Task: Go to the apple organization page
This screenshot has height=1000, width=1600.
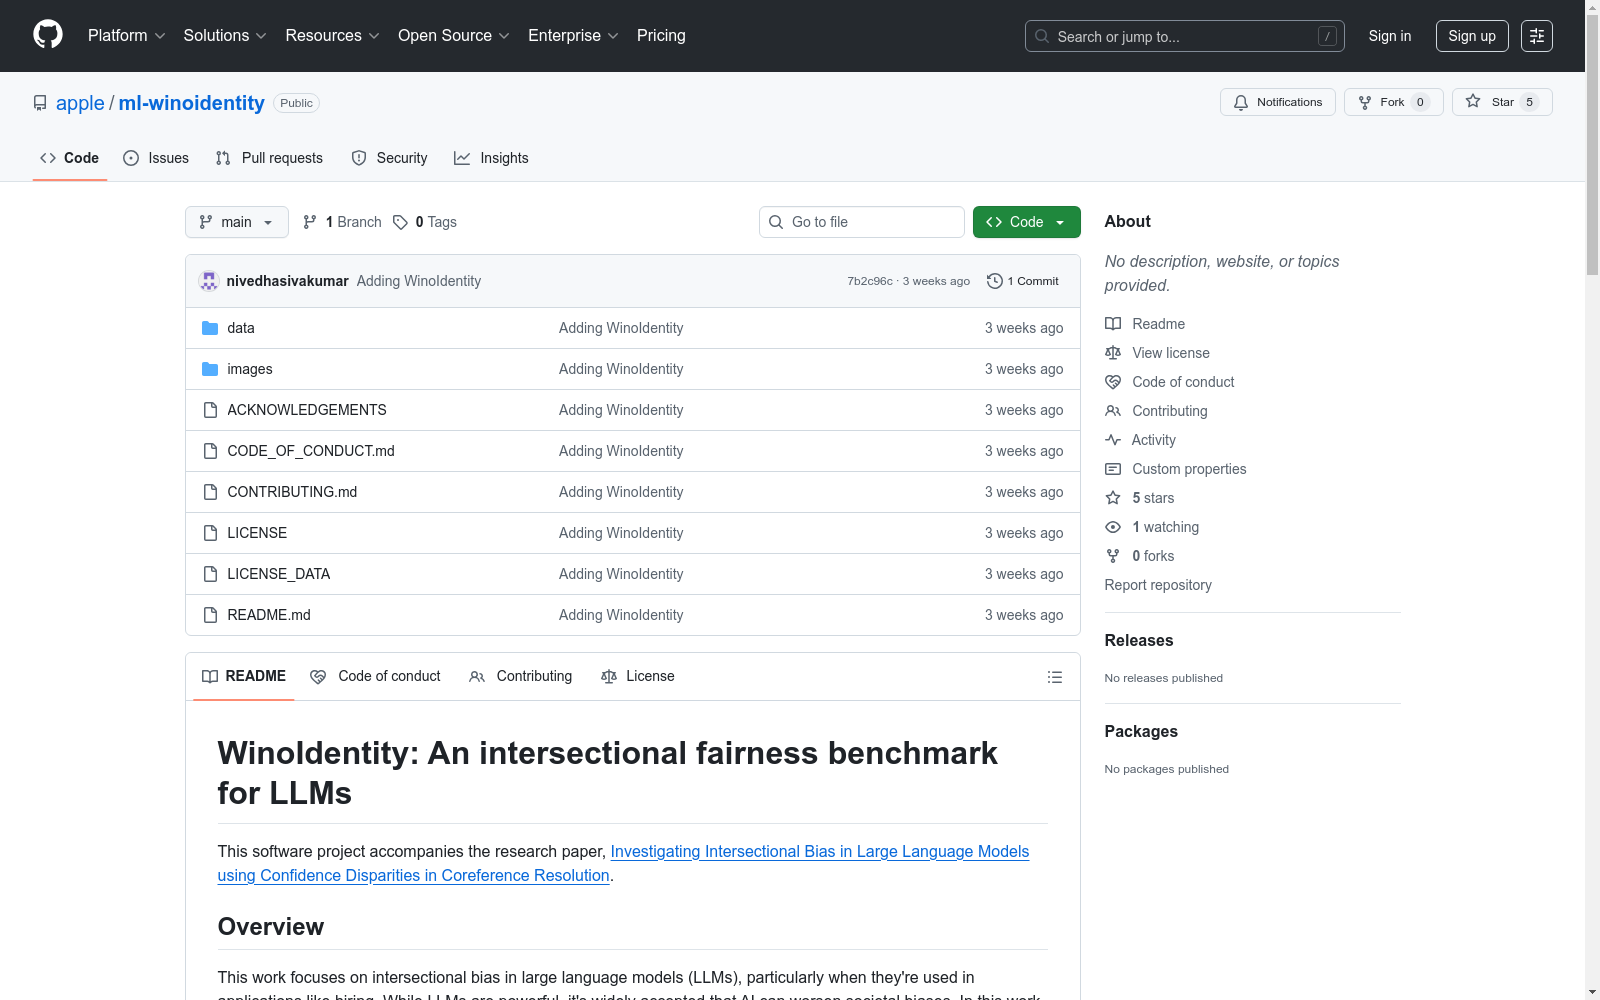Action: pos(80,103)
